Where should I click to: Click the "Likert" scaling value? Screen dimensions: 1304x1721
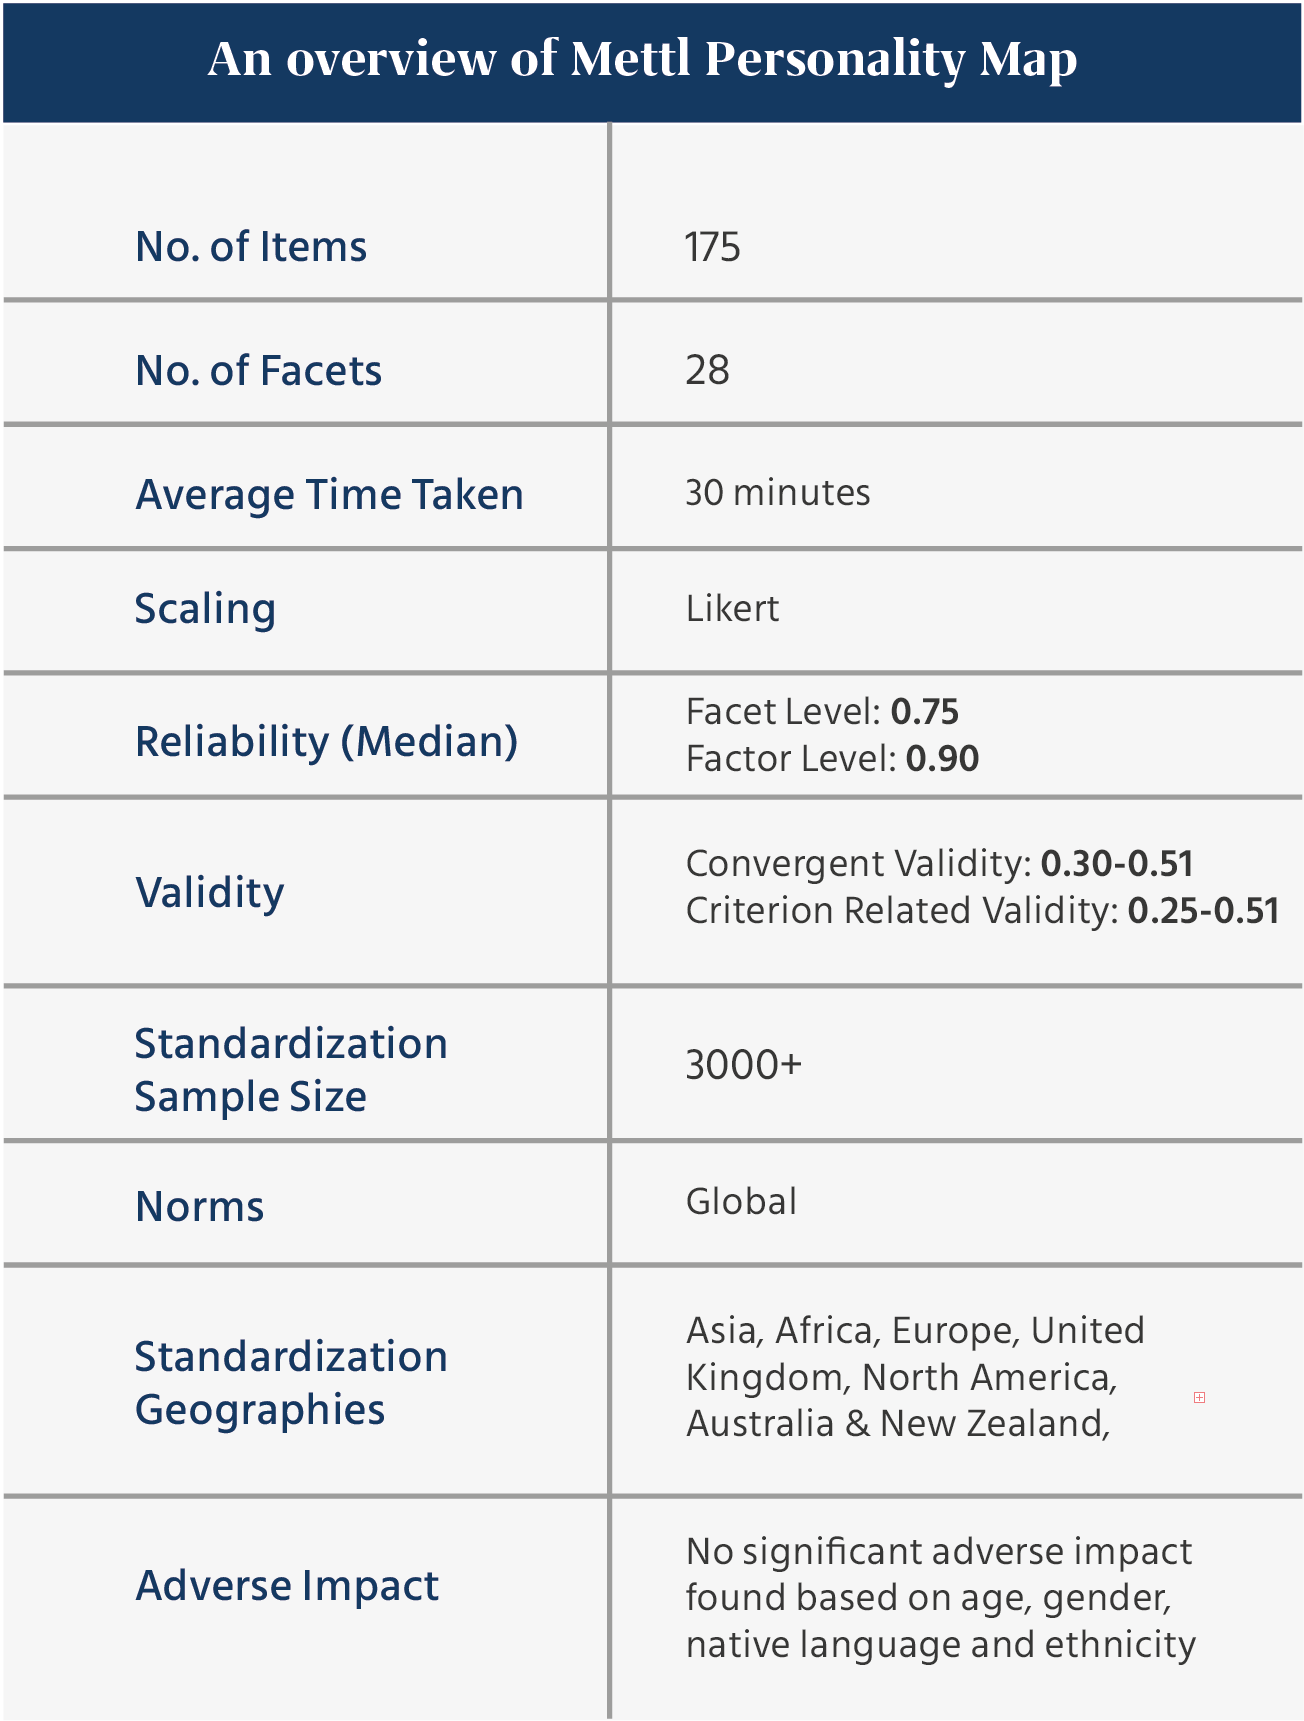(x=732, y=608)
